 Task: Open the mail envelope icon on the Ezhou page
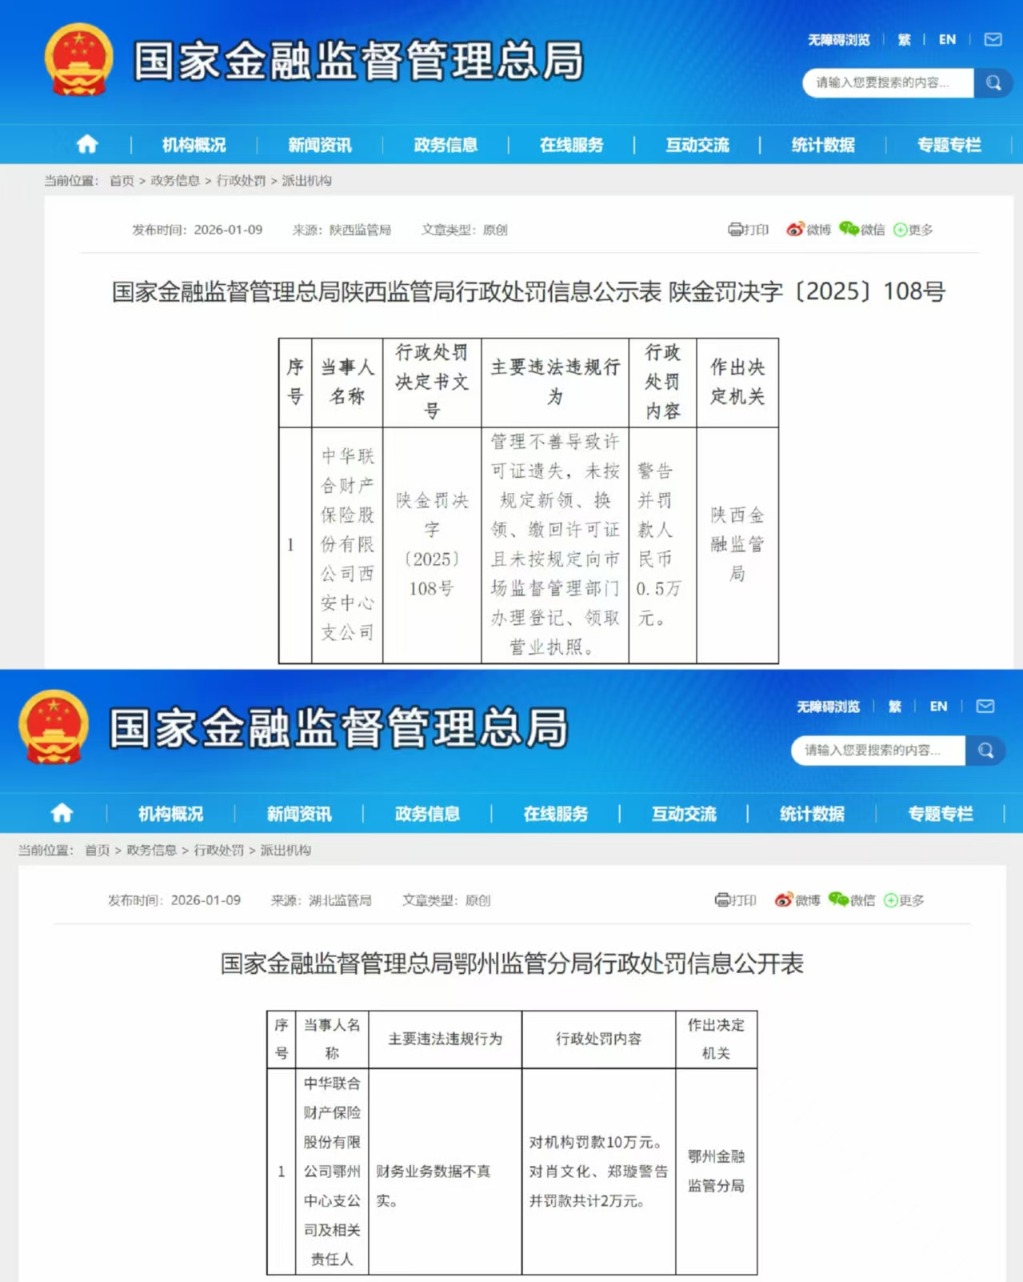985,707
